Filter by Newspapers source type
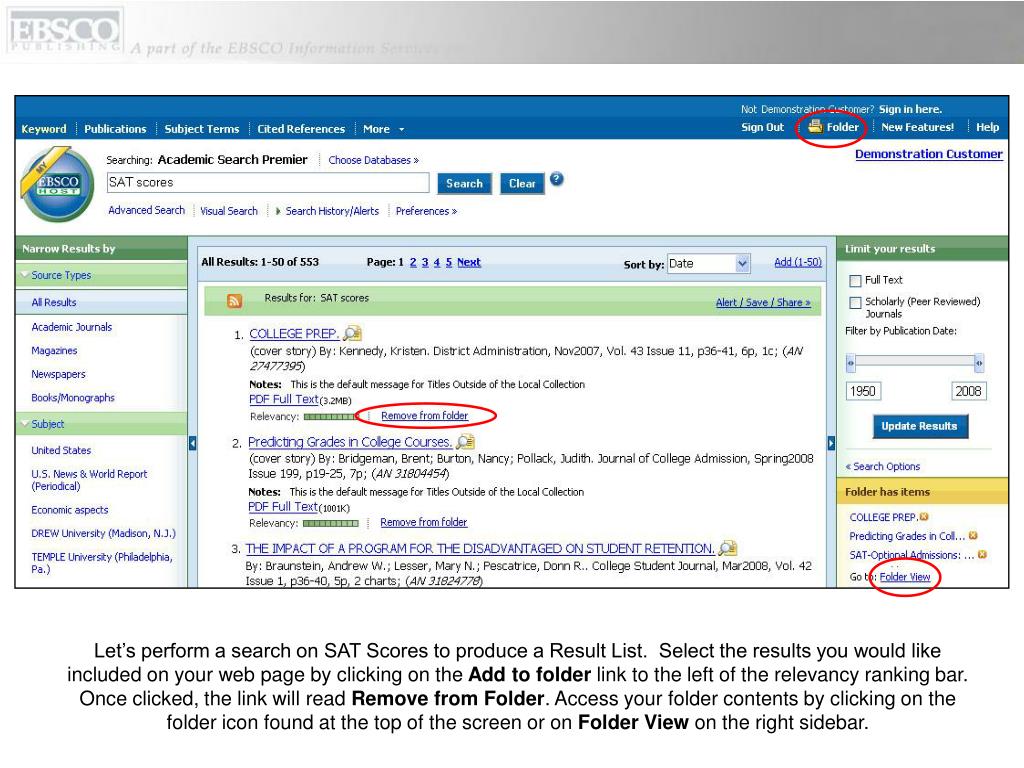The width and height of the screenshot is (1024, 768). click(58, 374)
